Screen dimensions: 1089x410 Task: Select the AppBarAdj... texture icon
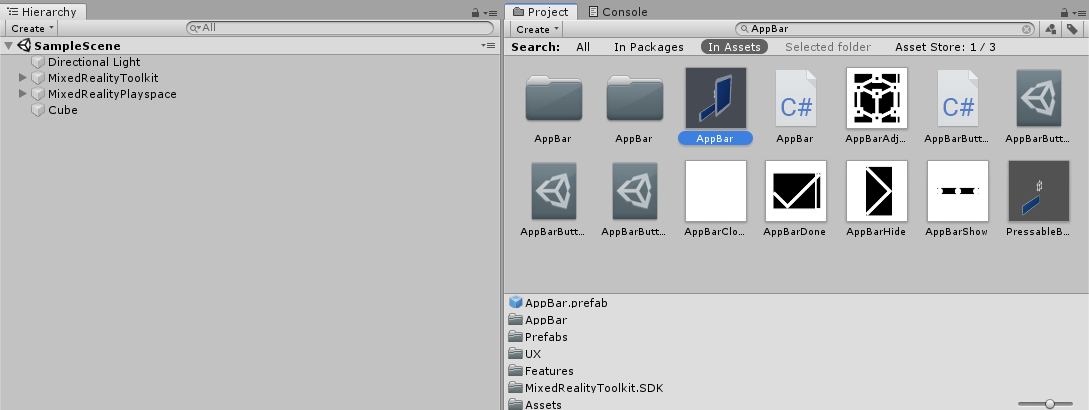(x=876, y=98)
